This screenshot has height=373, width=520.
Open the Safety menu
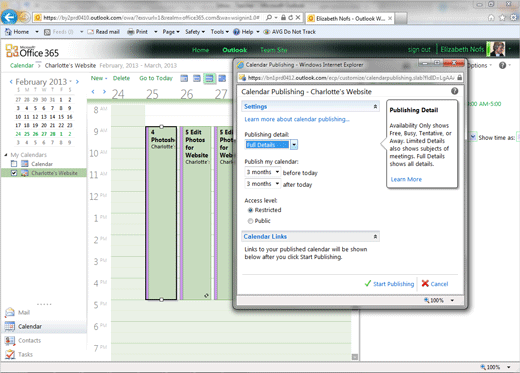[195, 32]
